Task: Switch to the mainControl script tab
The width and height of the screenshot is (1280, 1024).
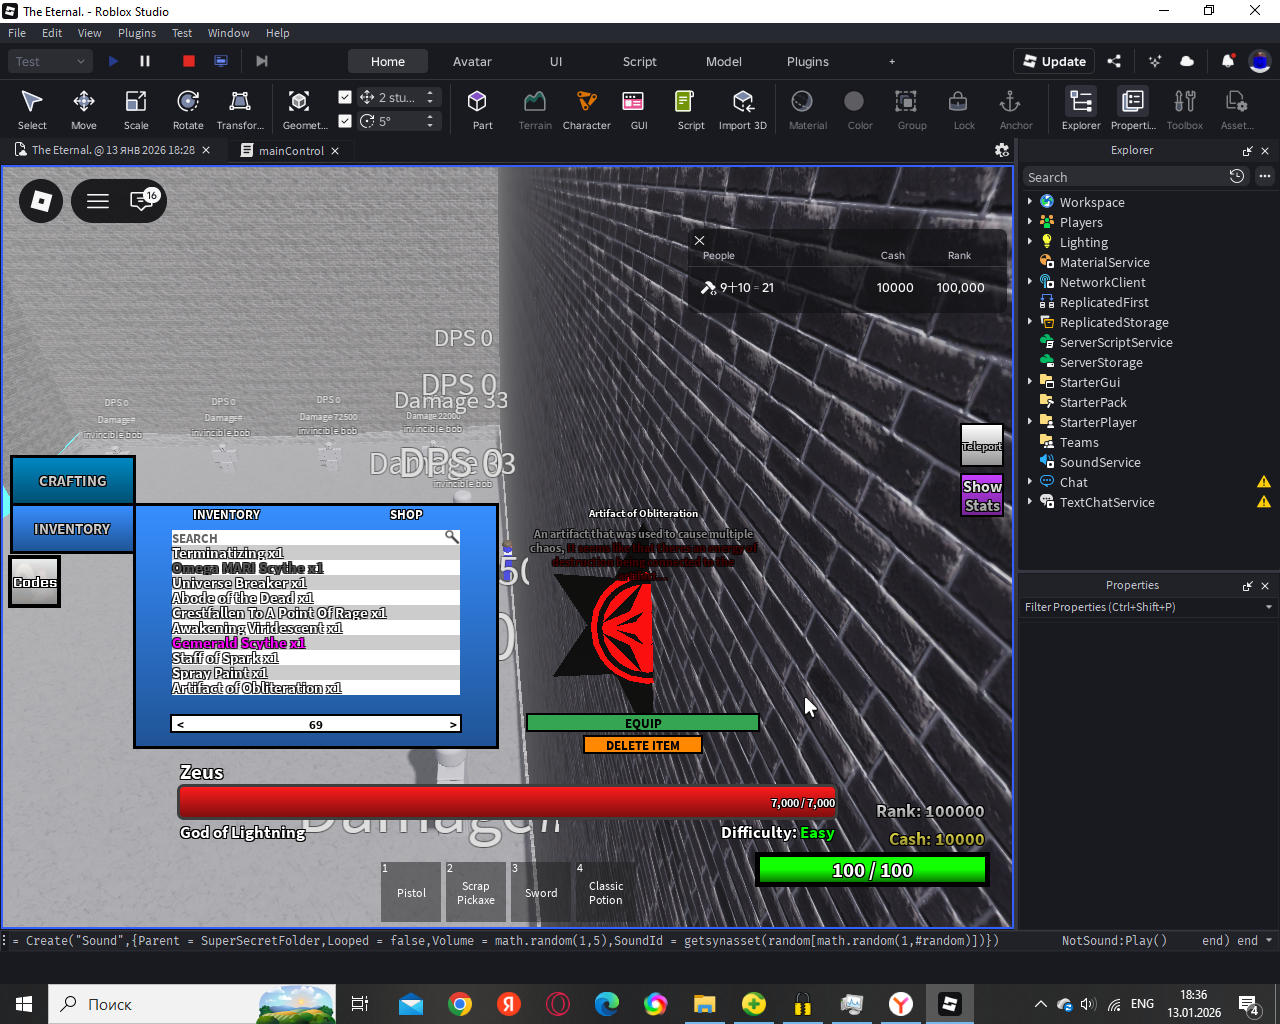Action: (x=291, y=151)
